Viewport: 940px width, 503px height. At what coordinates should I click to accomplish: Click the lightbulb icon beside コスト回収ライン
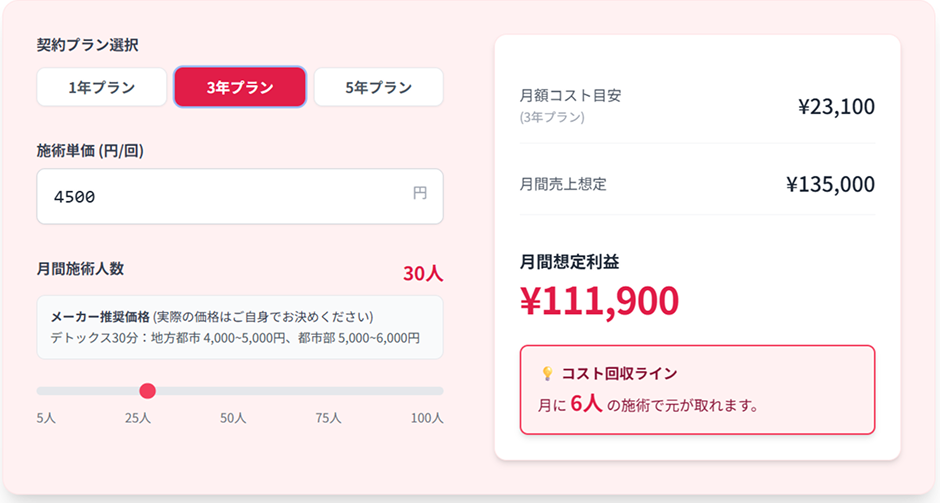(x=547, y=373)
